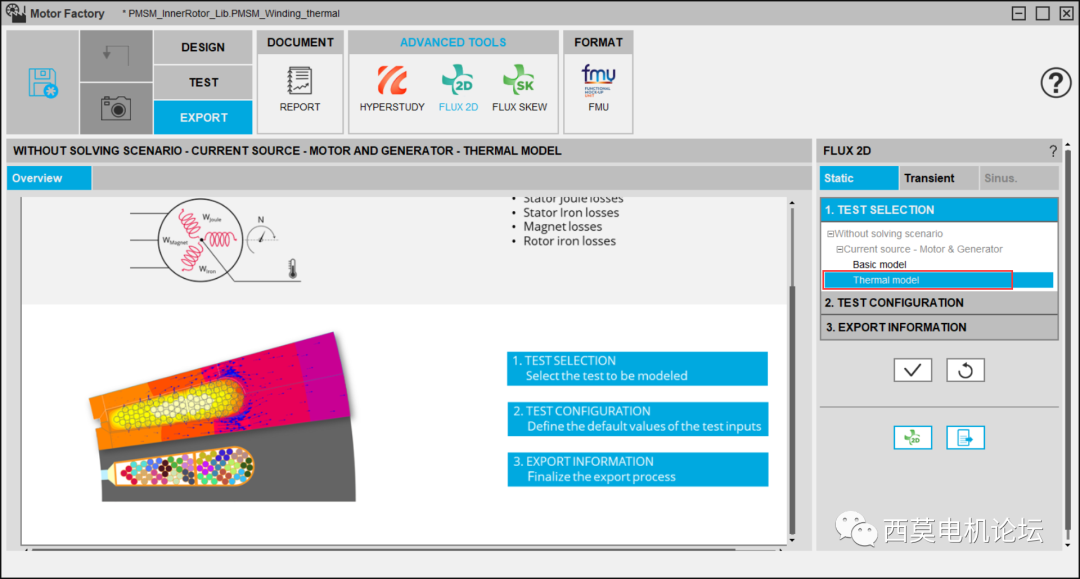Select the Sinus. application tab

pyautogui.click(x=1019, y=178)
